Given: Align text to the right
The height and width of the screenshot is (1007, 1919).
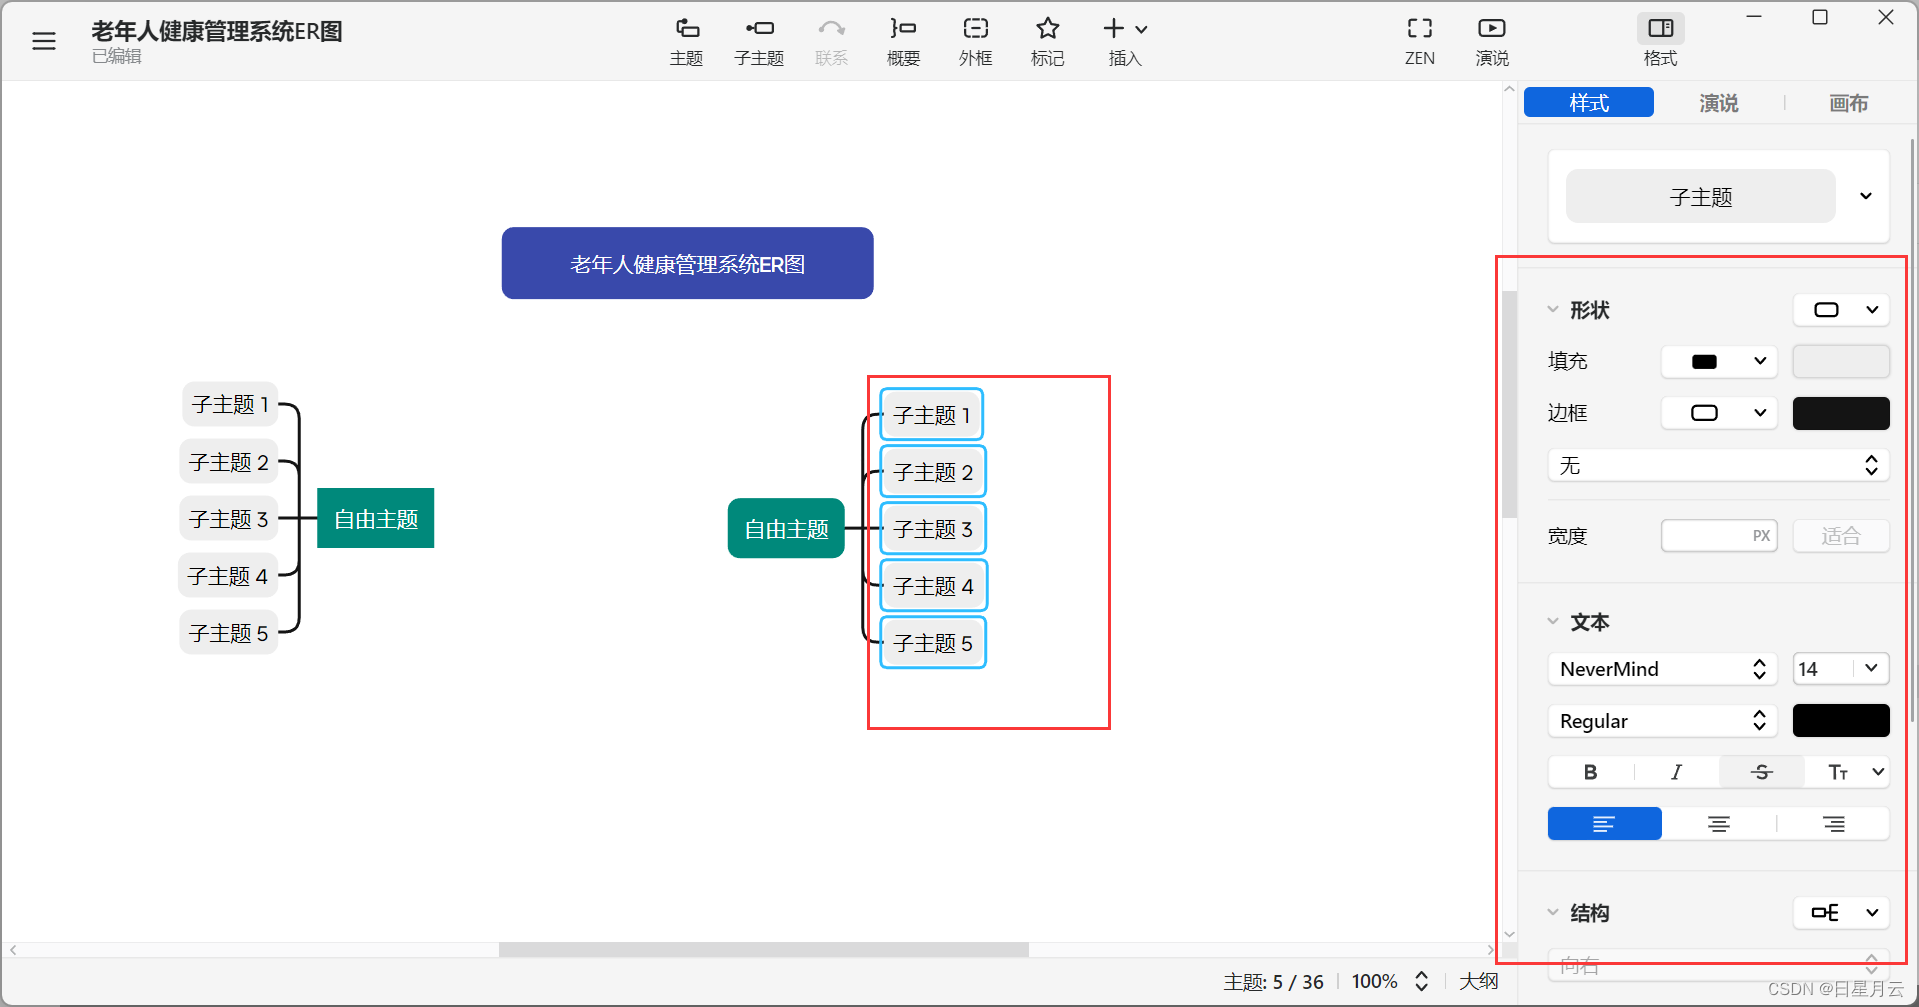Looking at the screenshot, I should coord(1833,824).
